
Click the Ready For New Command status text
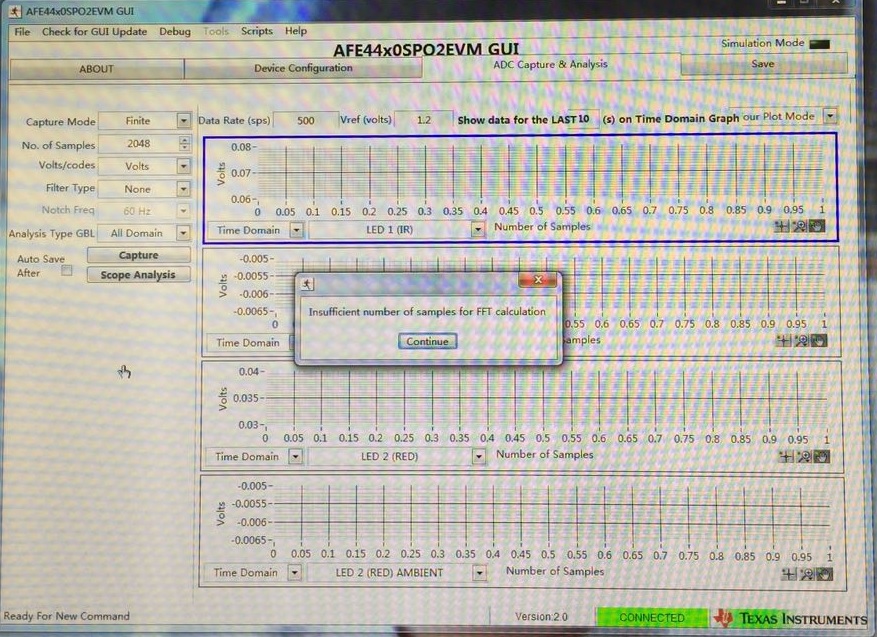tap(67, 616)
